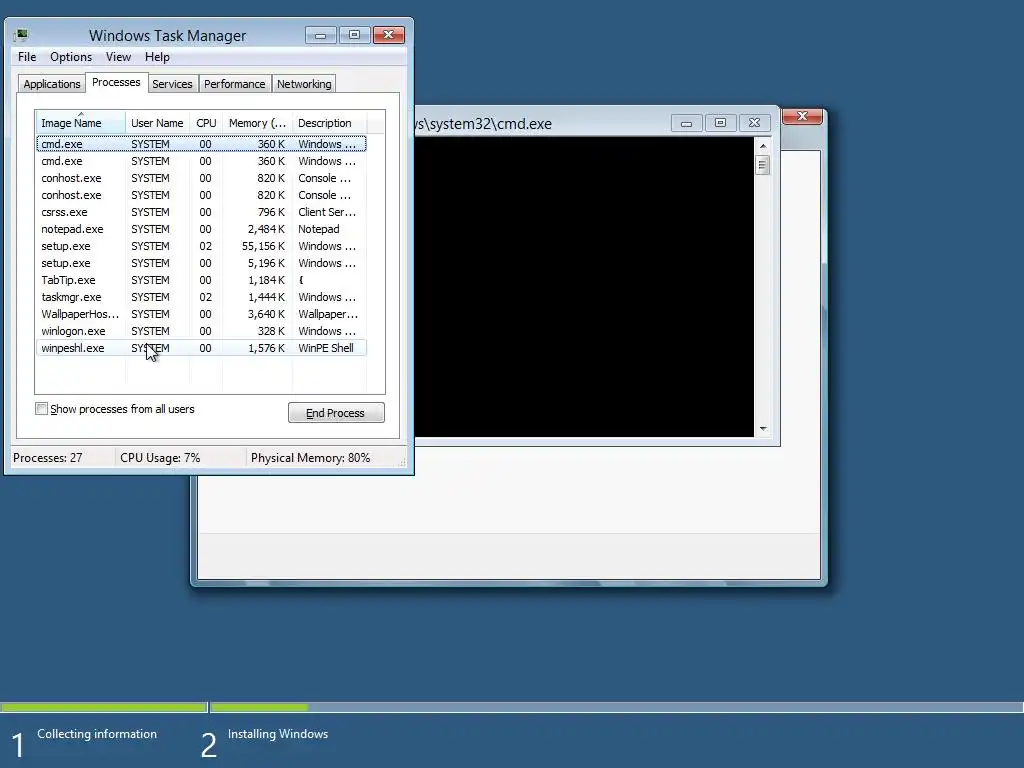The height and width of the screenshot is (768, 1024).
Task: Sort by User Name column header
Action: (157, 123)
